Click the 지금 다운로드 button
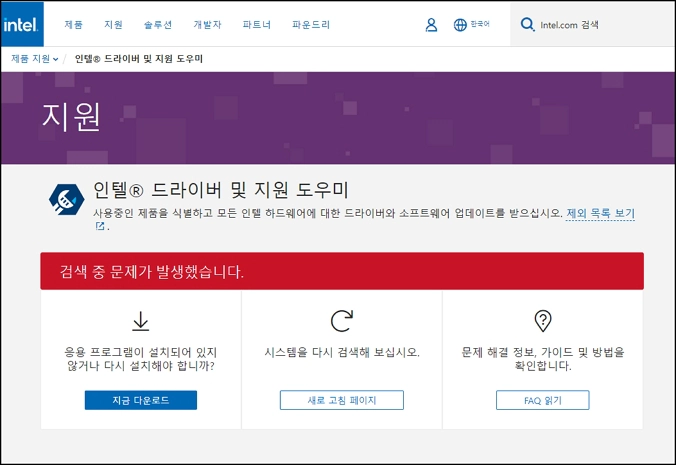 pos(141,400)
